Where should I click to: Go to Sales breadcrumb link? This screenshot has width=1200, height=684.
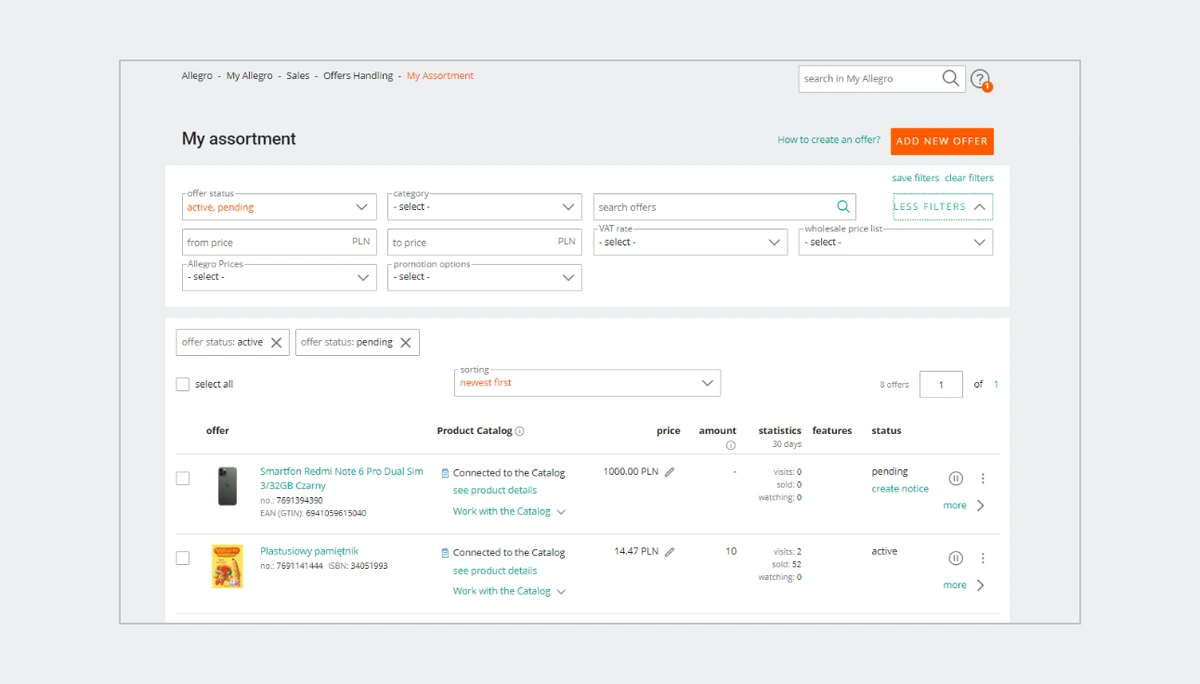(298, 76)
